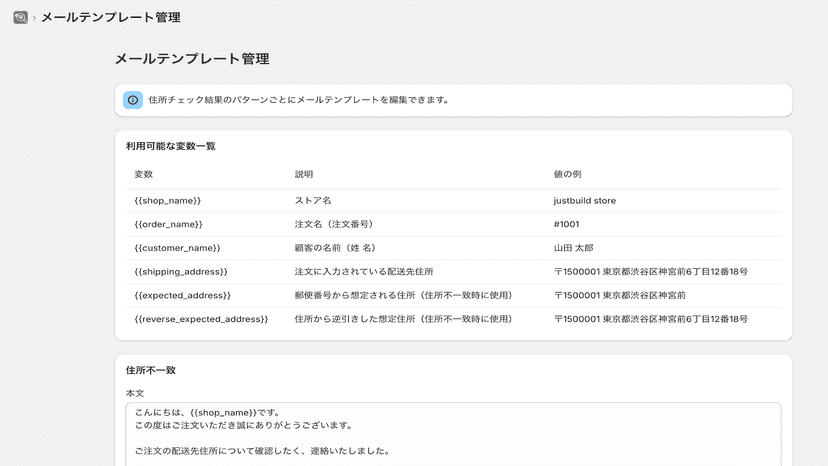The image size is (828, 466).
Task: Click the example address in the {{expected_address}} row
Action: coord(619,295)
